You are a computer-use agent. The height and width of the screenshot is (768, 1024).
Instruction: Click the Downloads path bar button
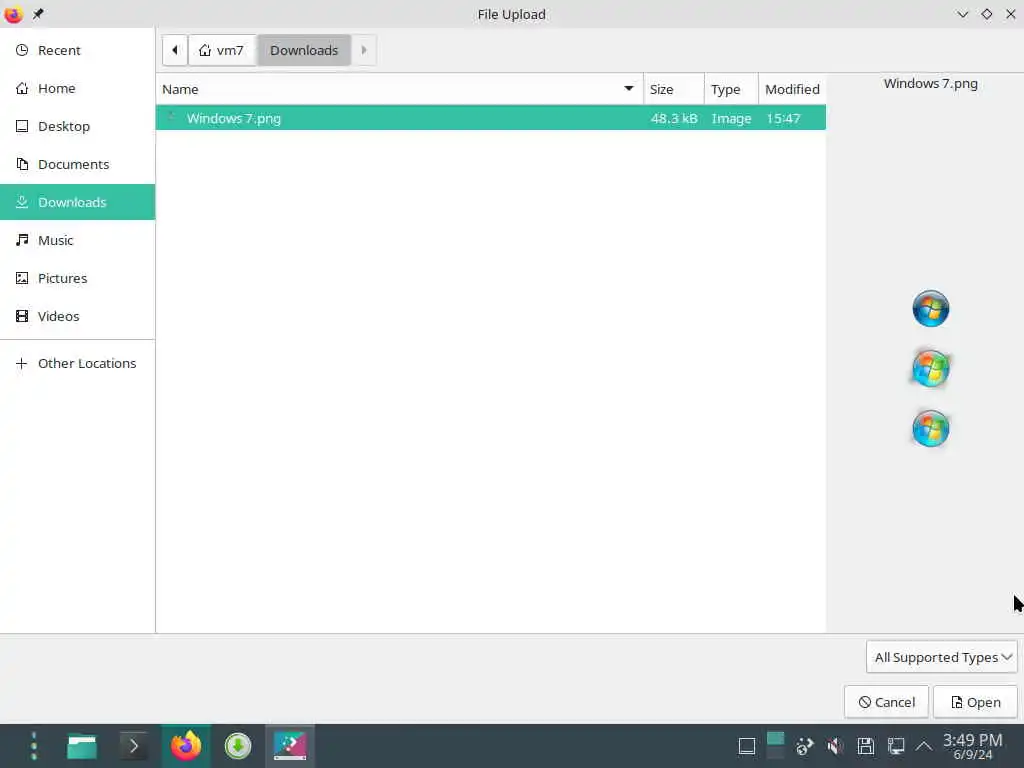tap(304, 50)
